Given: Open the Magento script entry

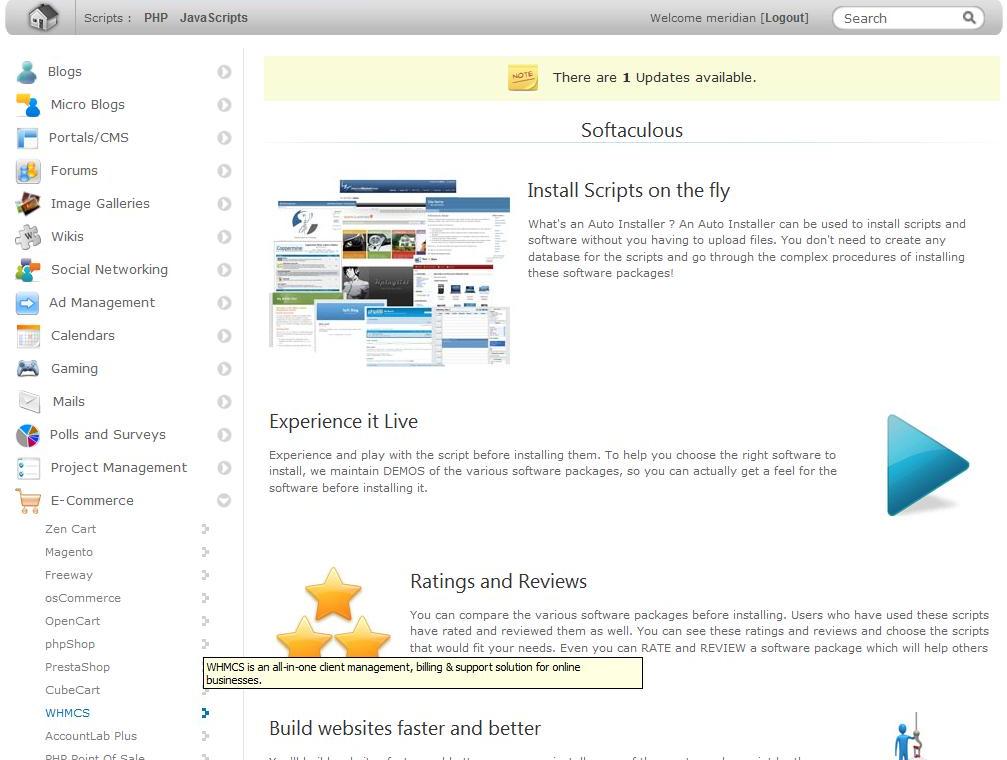Looking at the screenshot, I should (x=69, y=552).
